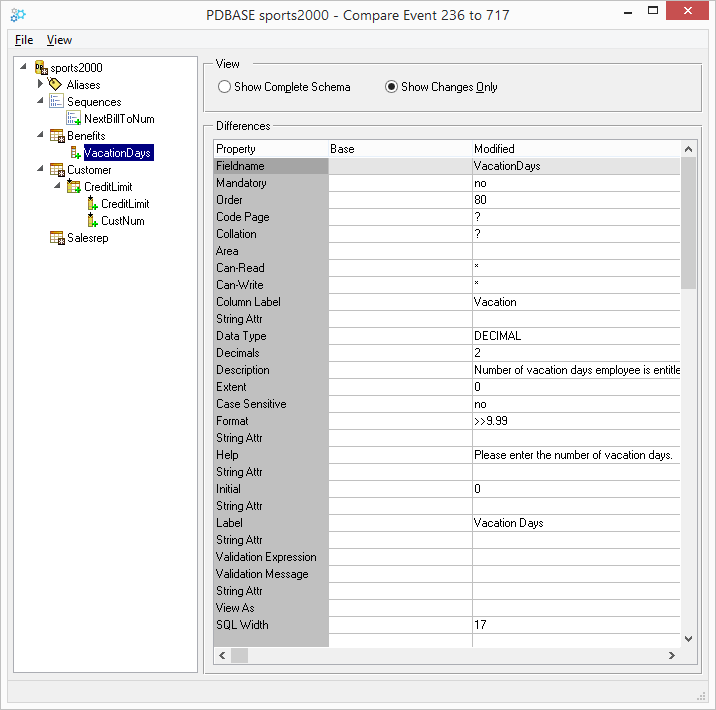Click the vertical scrollbar thumb in Differences
The width and height of the screenshot is (716, 710).
point(688,223)
